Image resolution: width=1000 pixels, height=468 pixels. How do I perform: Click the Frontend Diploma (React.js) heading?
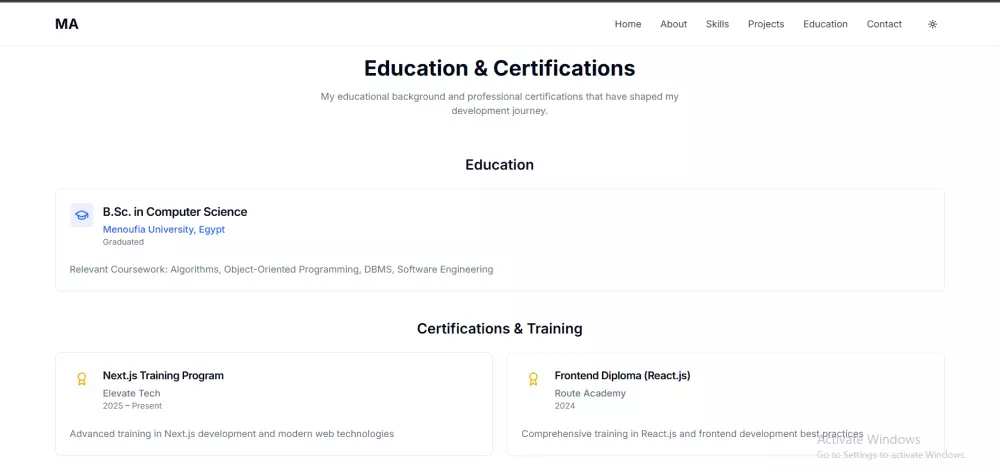pyautogui.click(x=622, y=376)
